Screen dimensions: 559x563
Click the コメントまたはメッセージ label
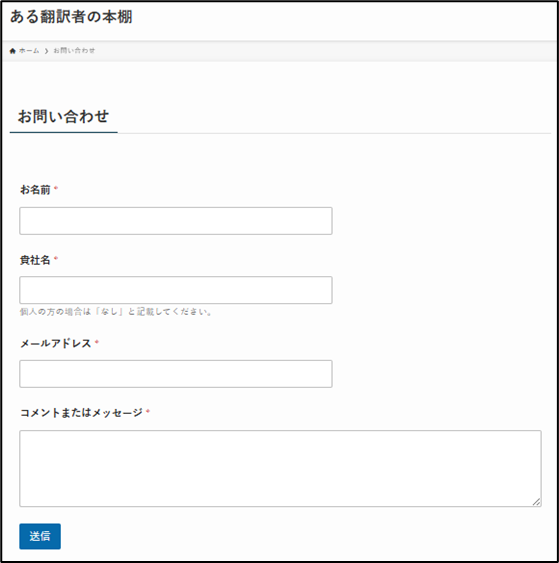tap(81, 413)
